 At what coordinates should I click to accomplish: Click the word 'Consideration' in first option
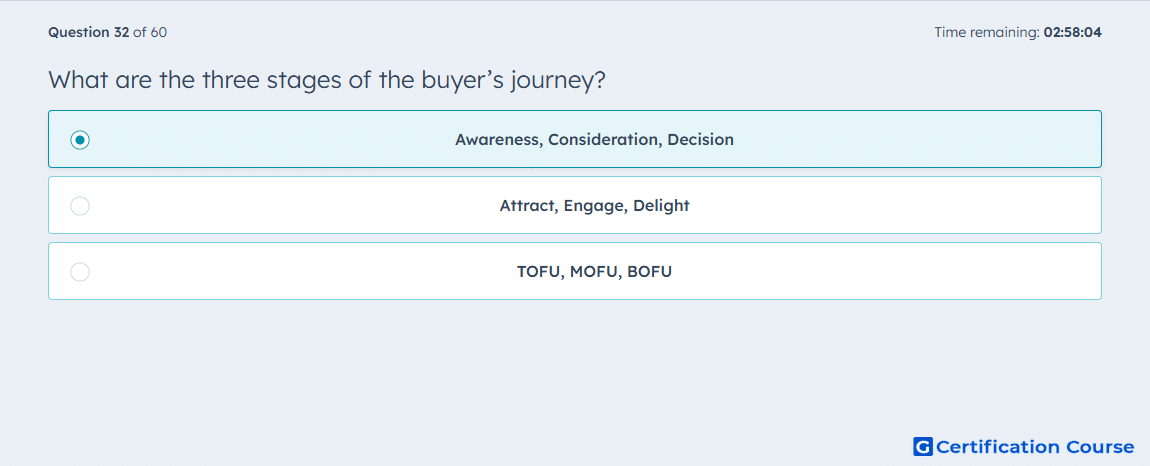[605, 139]
